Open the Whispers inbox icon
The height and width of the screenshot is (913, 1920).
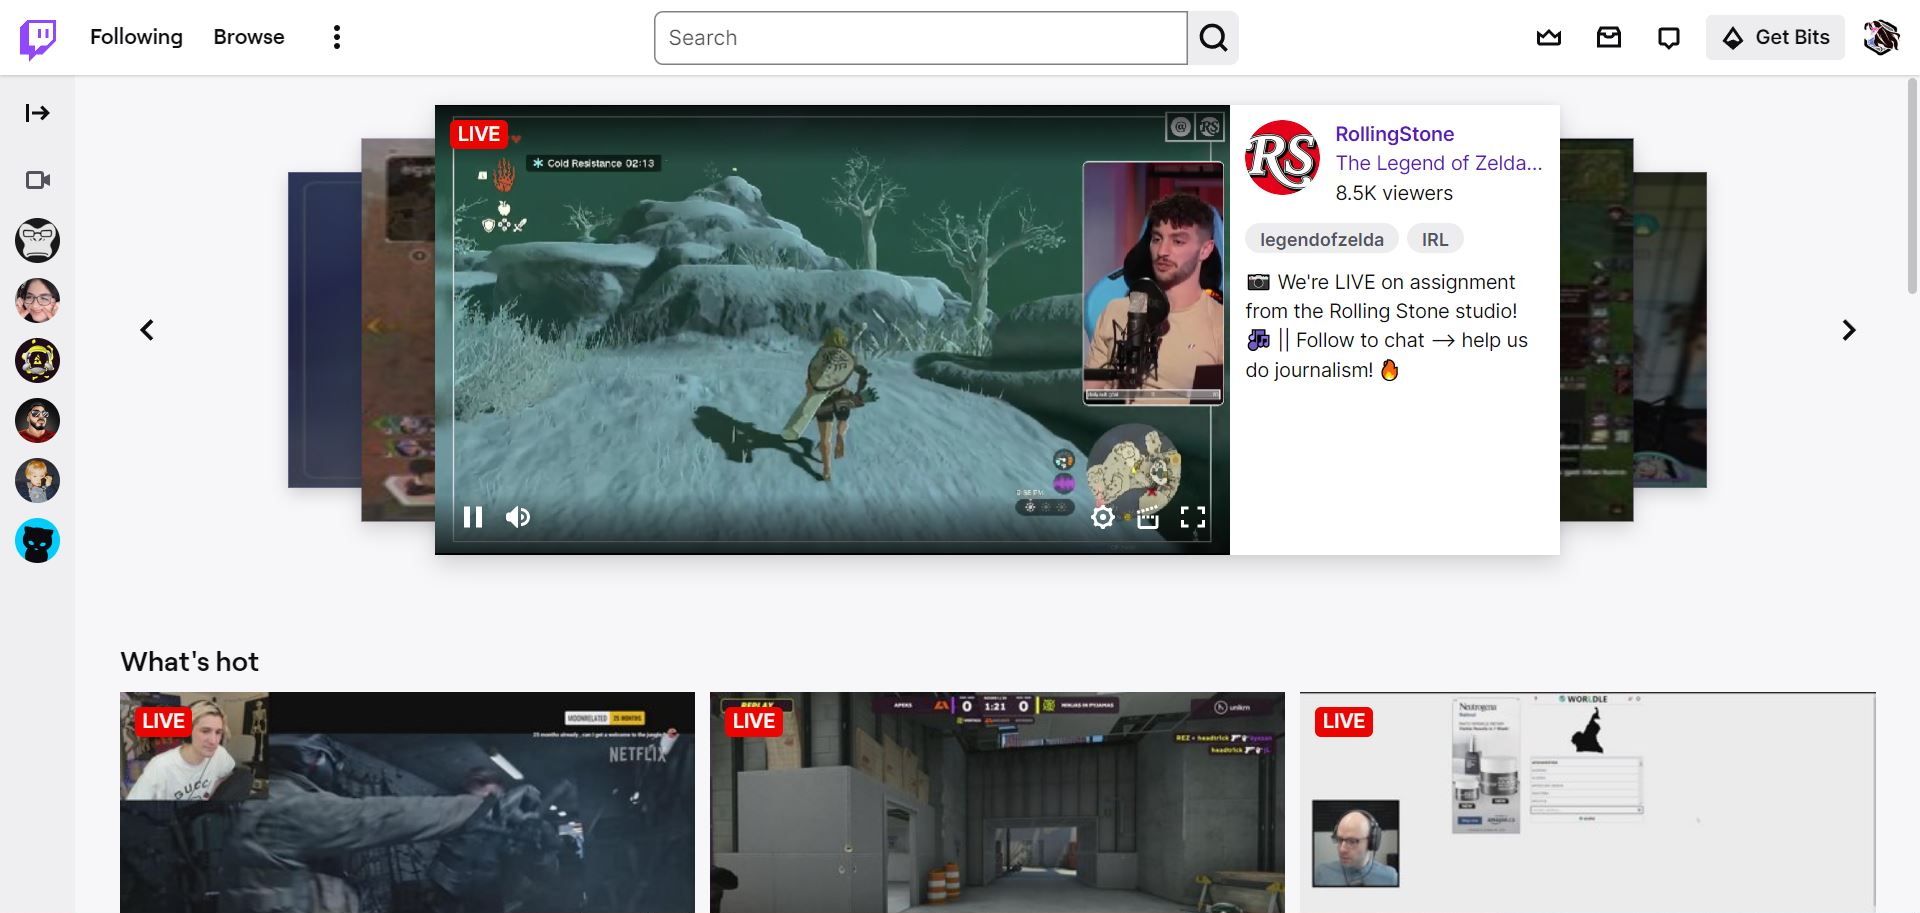[x=1608, y=37]
